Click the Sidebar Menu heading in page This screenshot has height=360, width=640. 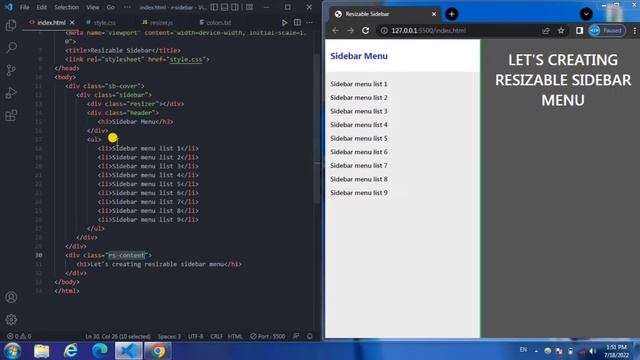[x=359, y=56]
